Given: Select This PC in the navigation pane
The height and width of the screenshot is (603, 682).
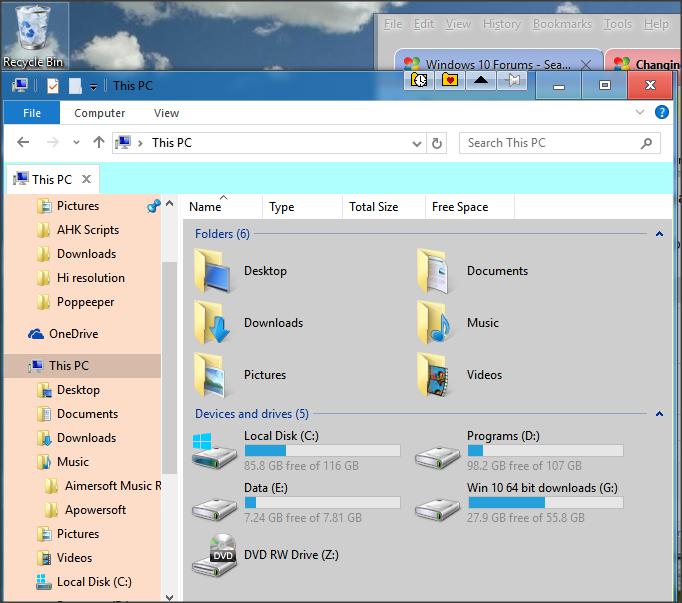Looking at the screenshot, I should (x=83, y=366).
